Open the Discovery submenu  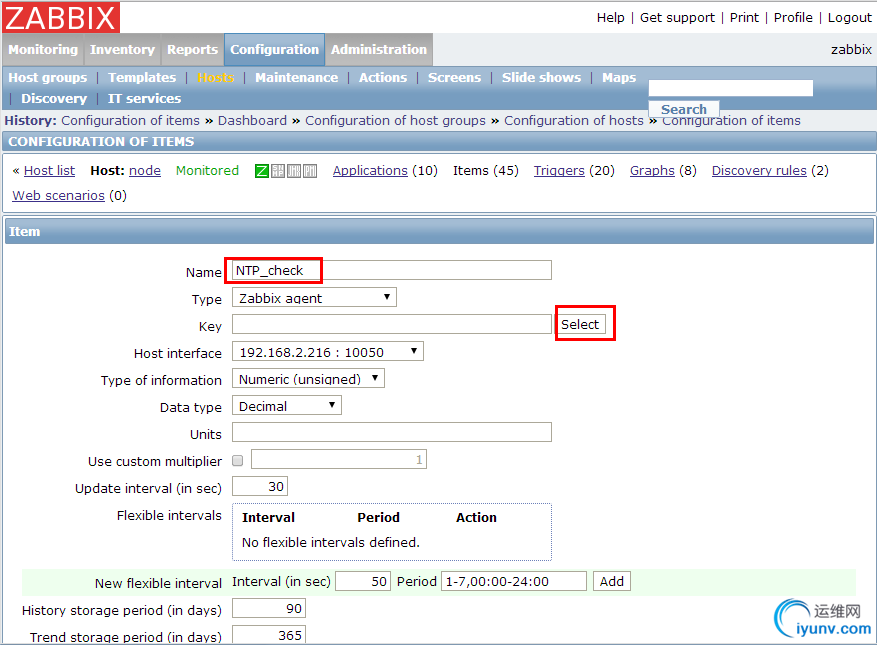tap(54, 99)
